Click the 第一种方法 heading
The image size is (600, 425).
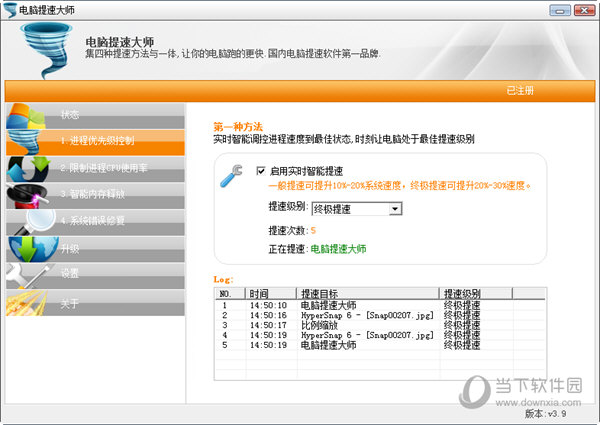pyautogui.click(x=238, y=127)
